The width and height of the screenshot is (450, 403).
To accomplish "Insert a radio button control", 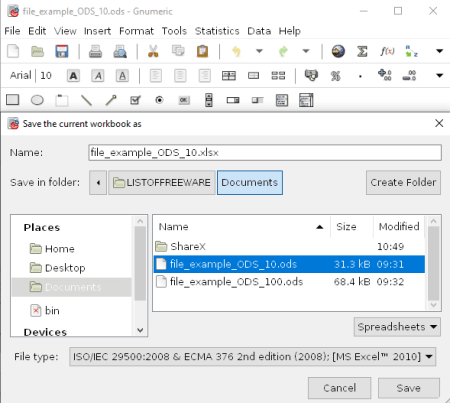I will tap(159, 100).
